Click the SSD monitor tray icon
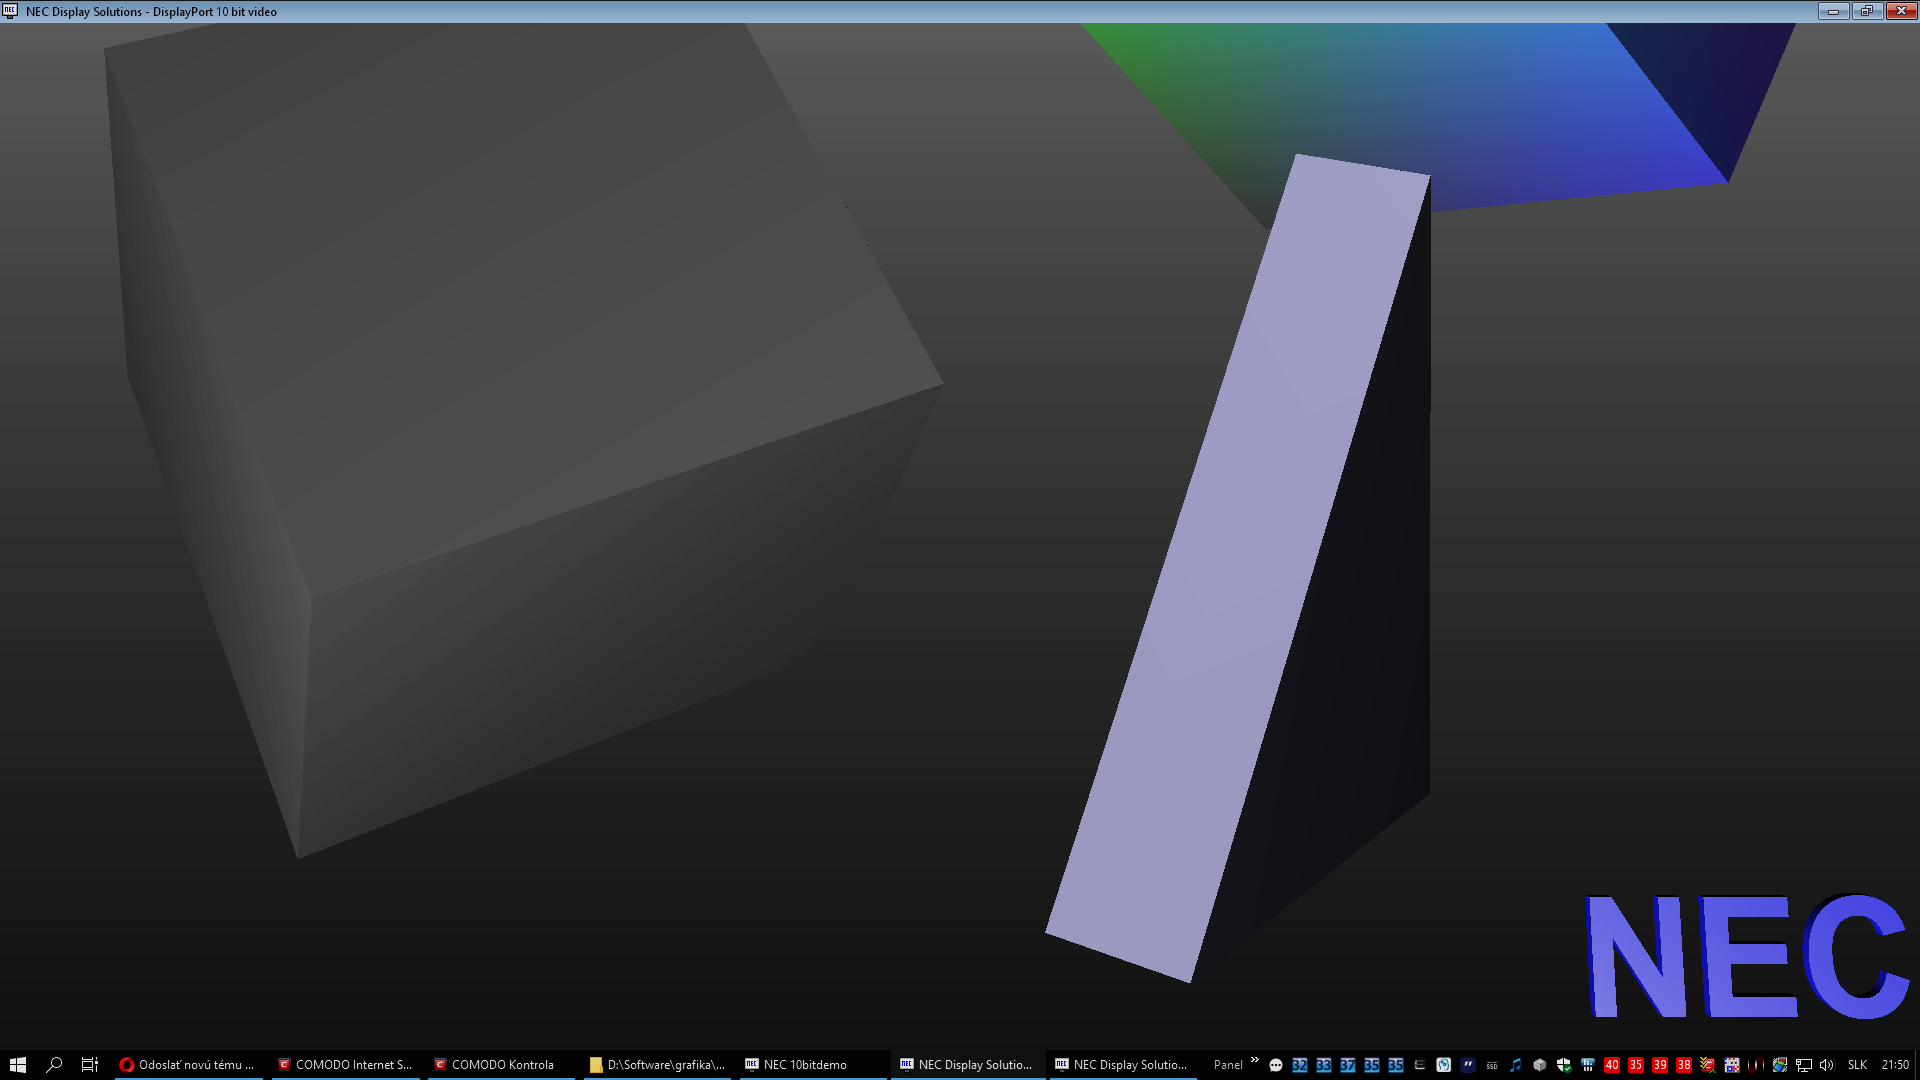The image size is (1920, 1080). [x=1492, y=1065]
